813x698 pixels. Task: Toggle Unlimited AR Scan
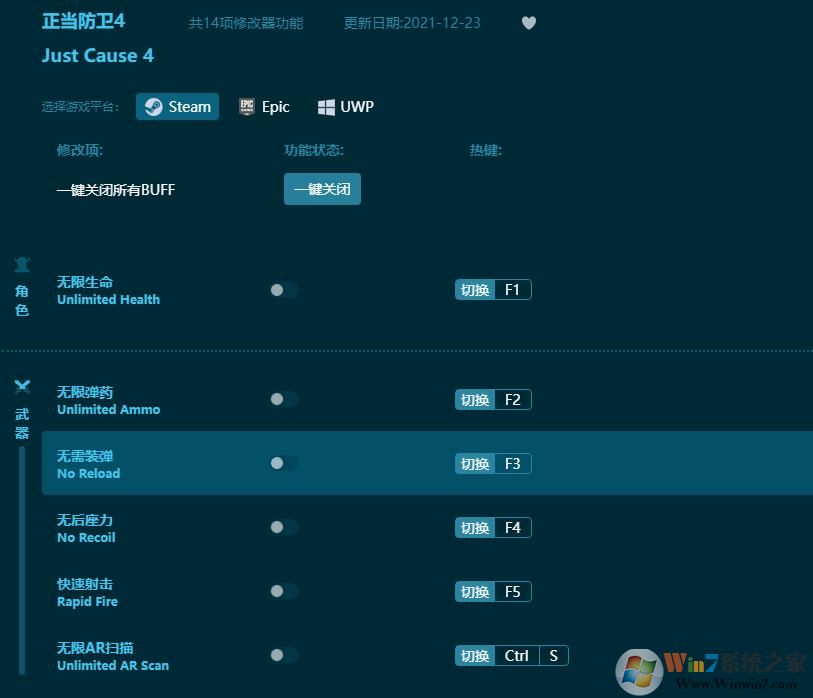tap(283, 655)
